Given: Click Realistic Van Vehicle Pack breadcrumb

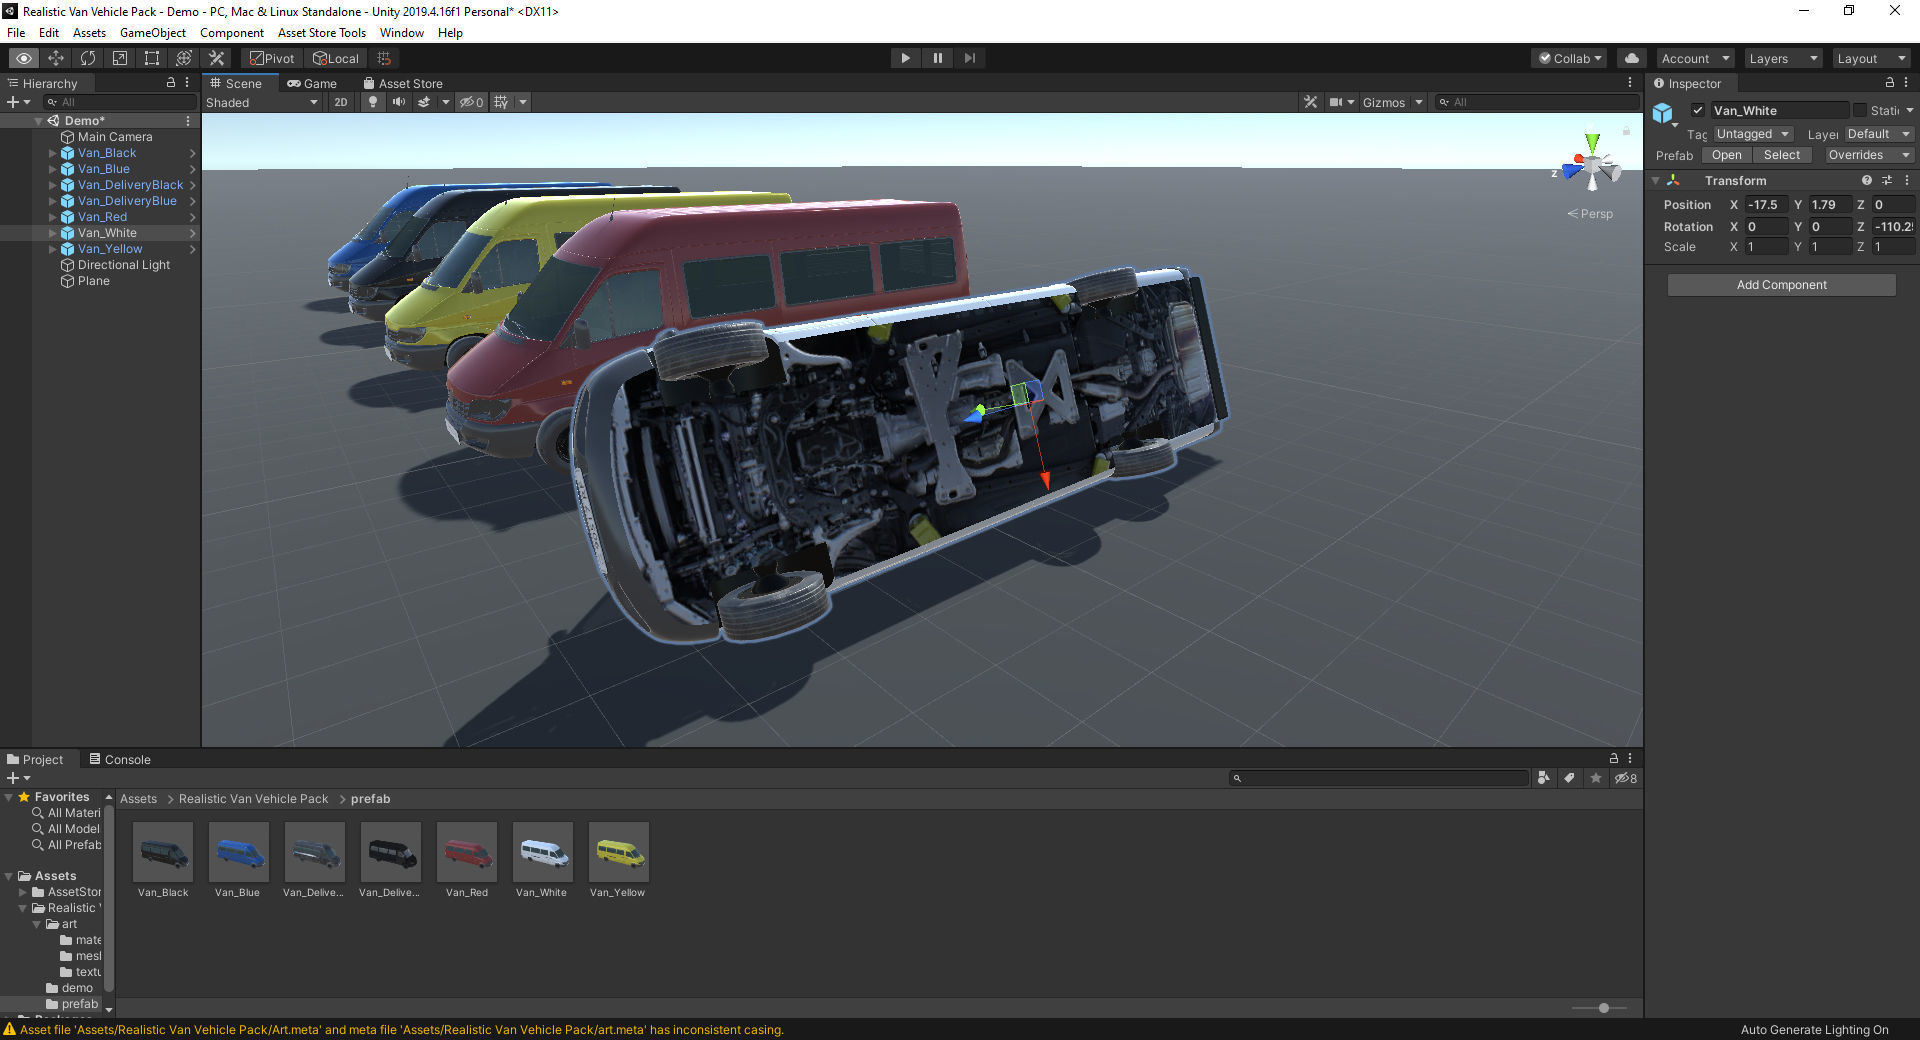Looking at the screenshot, I should click(253, 799).
